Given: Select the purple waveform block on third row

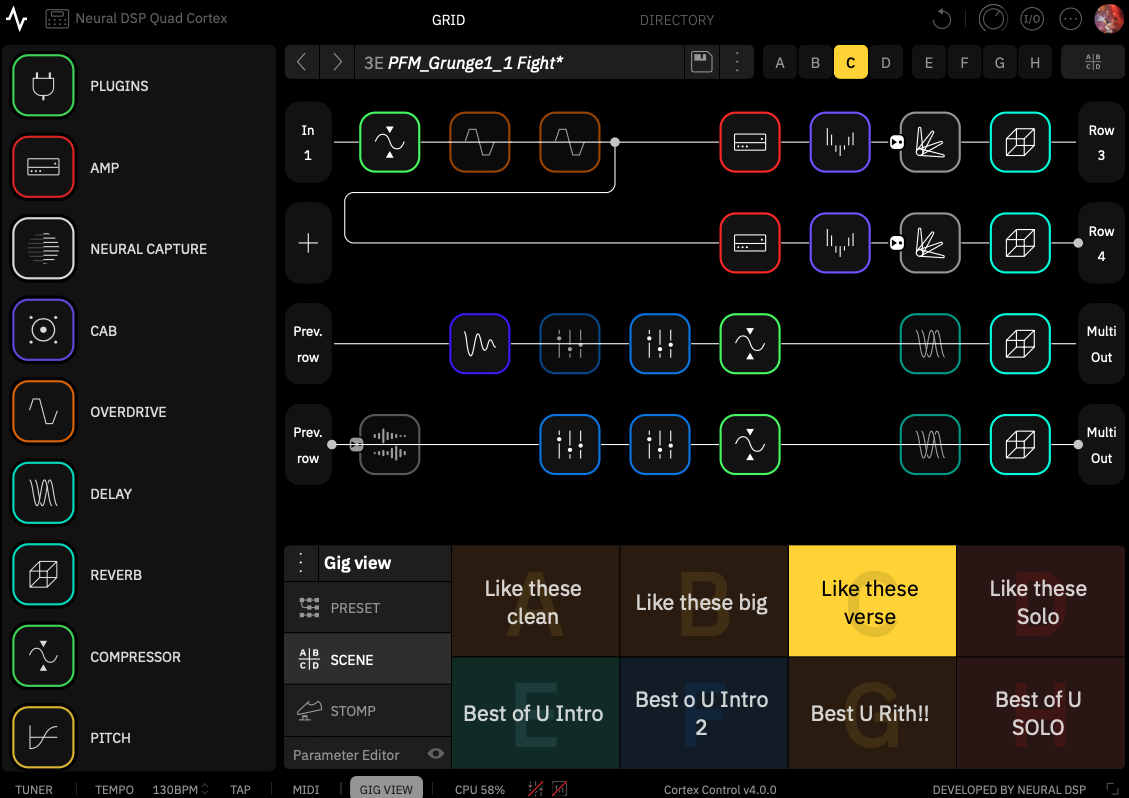Looking at the screenshot, I should click(480, 344).
